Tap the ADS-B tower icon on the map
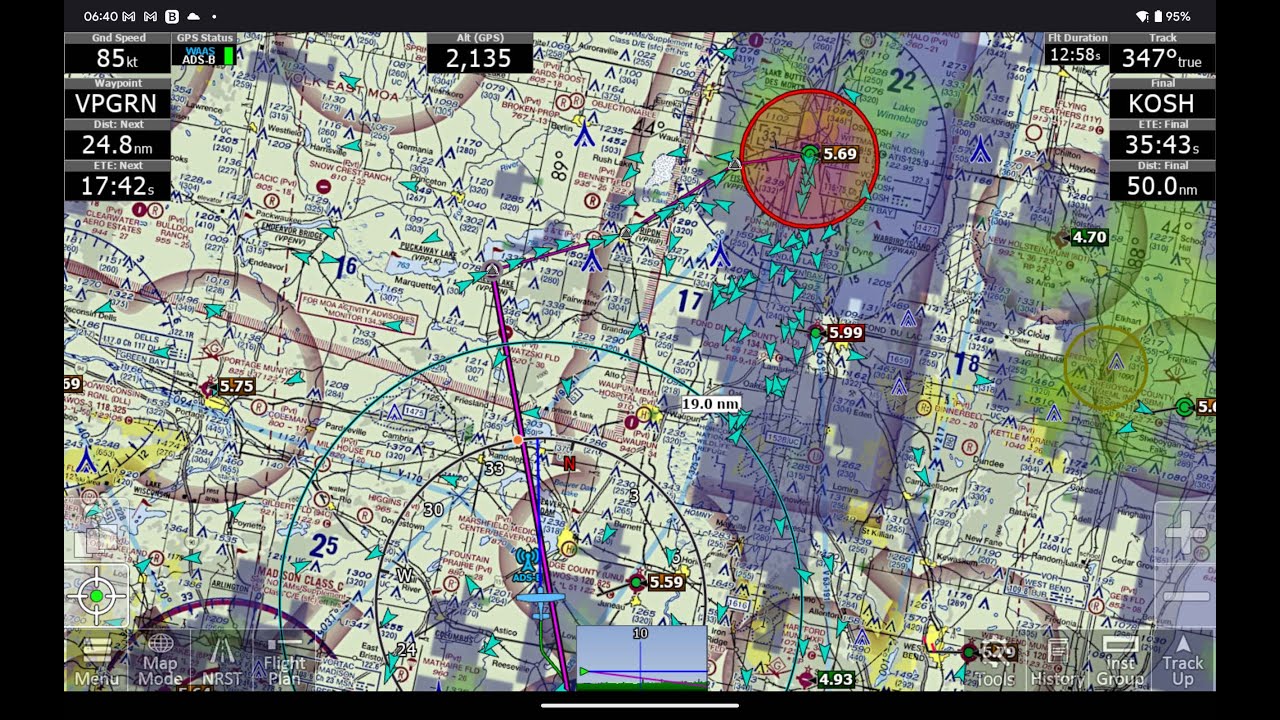 (526, 565)
